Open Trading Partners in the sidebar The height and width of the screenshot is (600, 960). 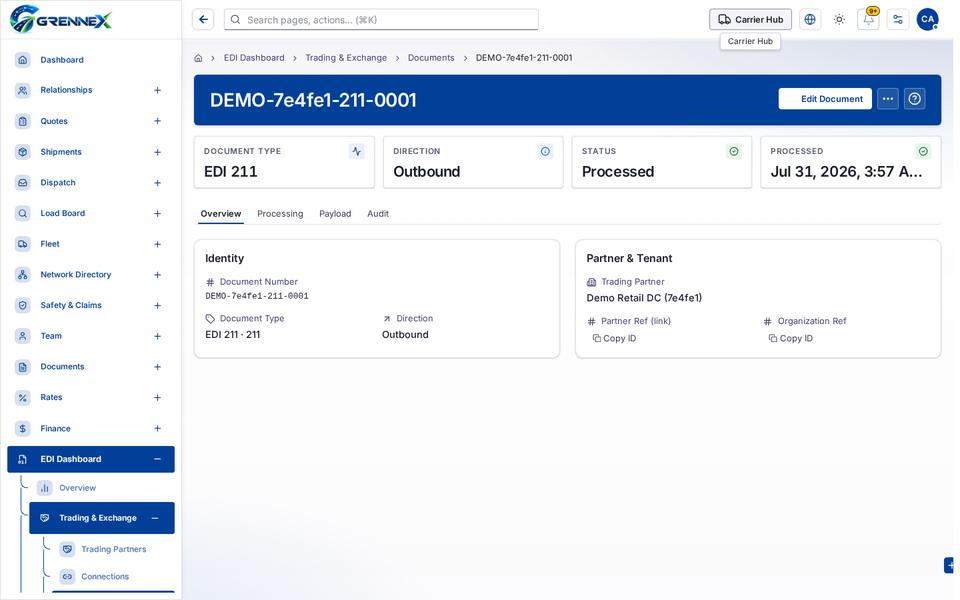tap(113, 549)
